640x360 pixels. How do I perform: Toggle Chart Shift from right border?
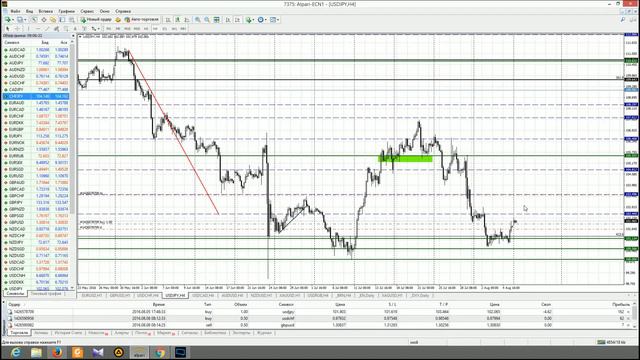[237, 20]
